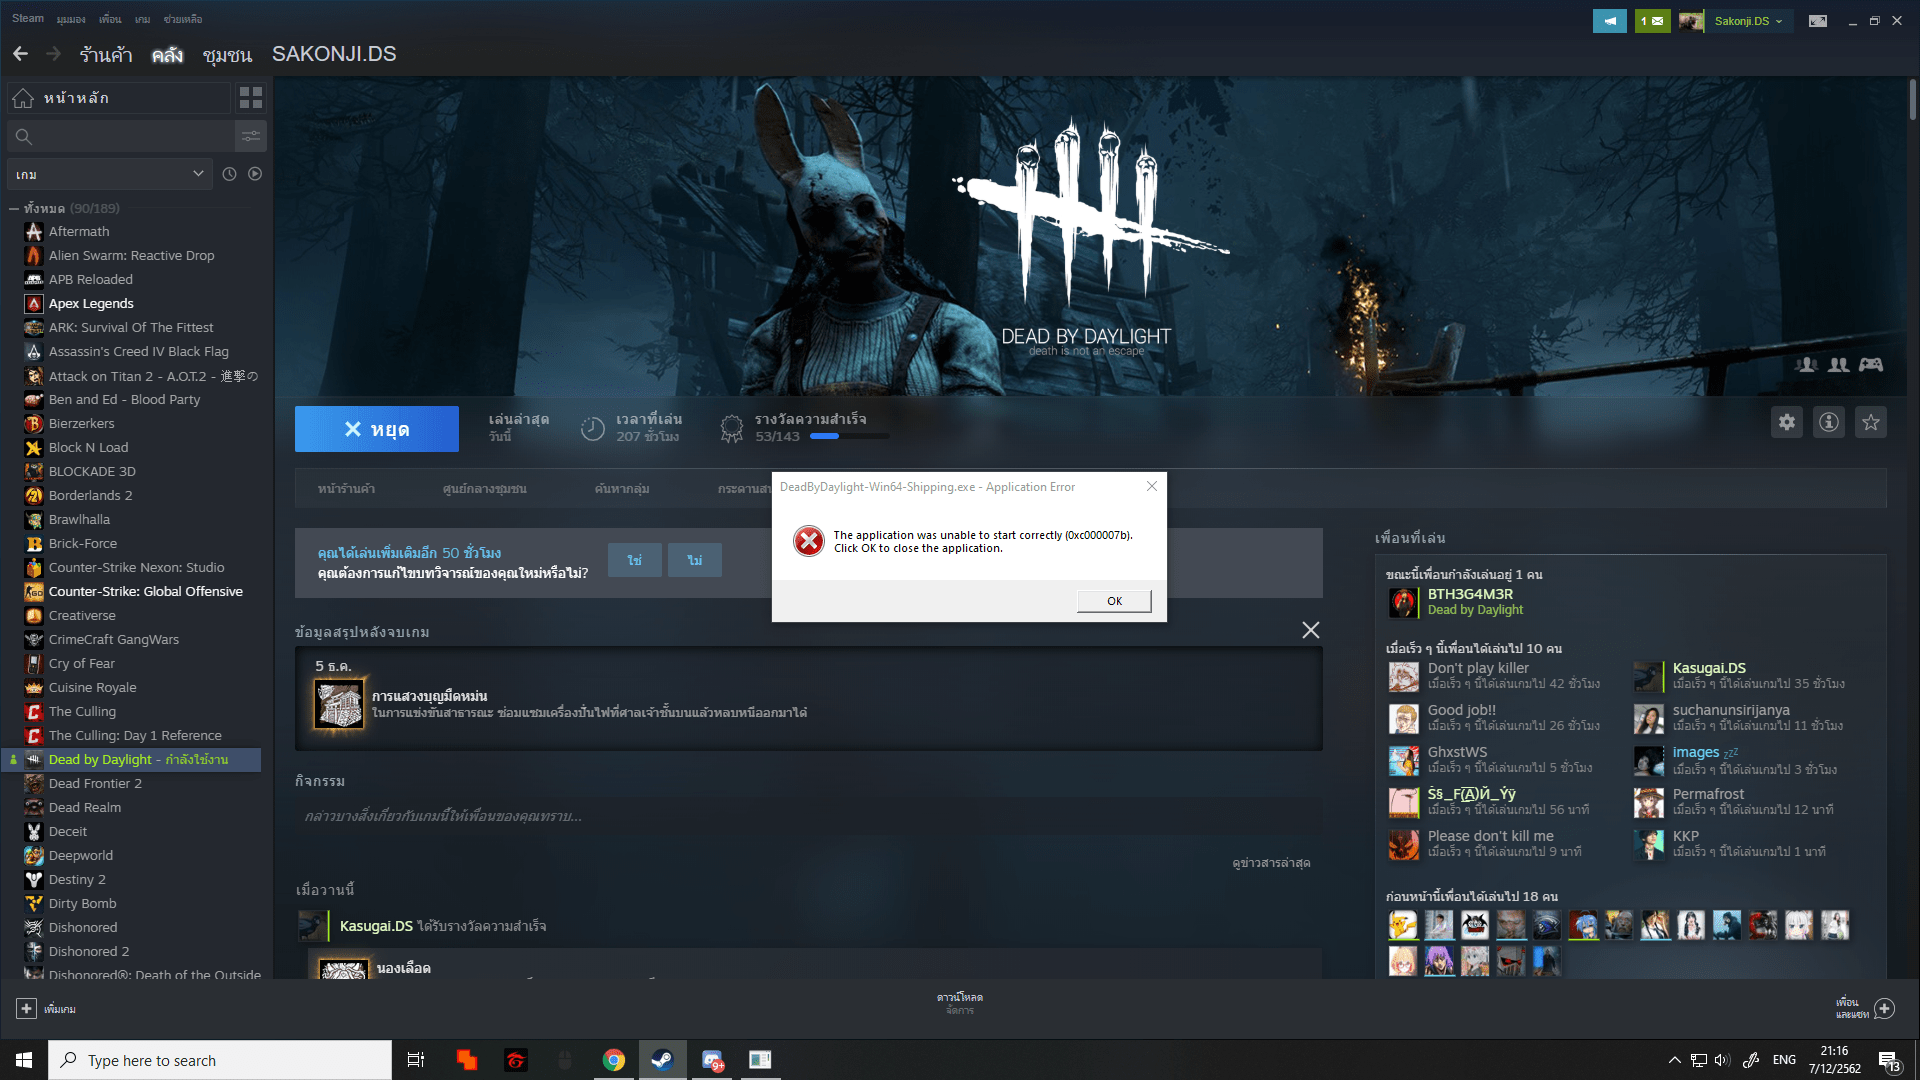Image resolution: width=1920 pixels, height=1080 pixels.
Task: Open Kasugai.DS in the activity feed
Action: coord(376,927)
